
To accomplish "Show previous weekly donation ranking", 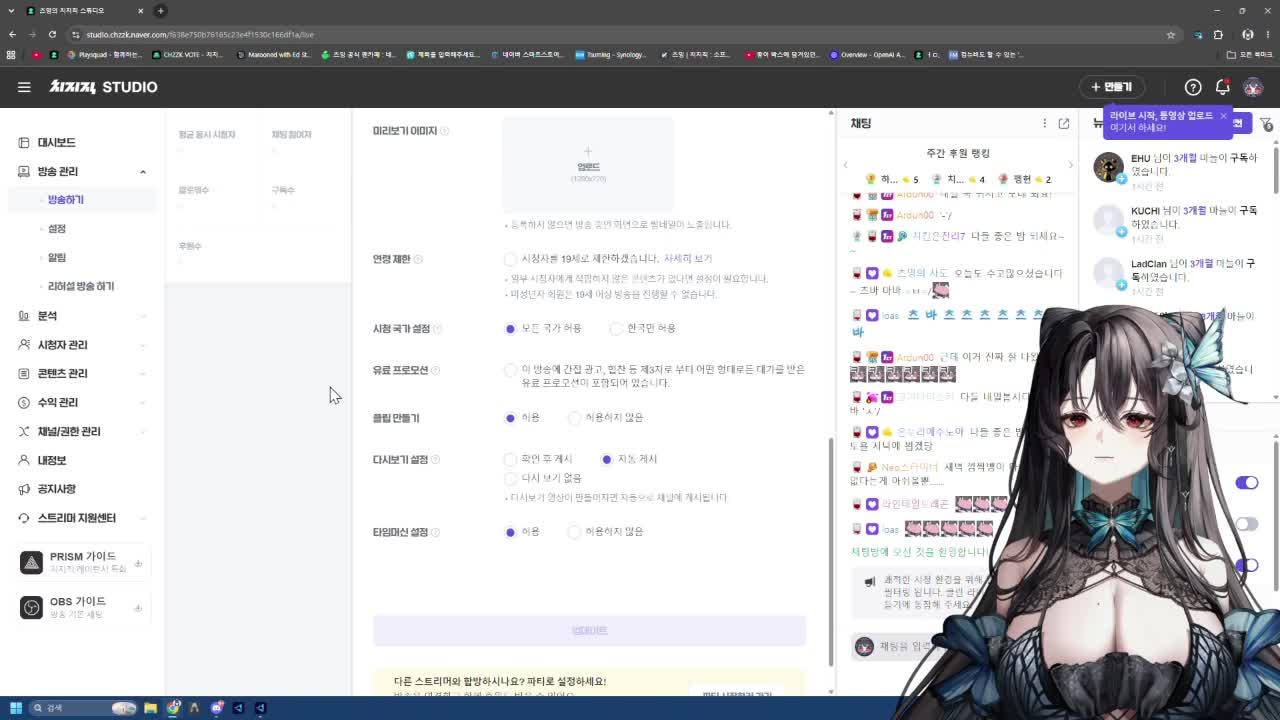I will tap(846, 165).
